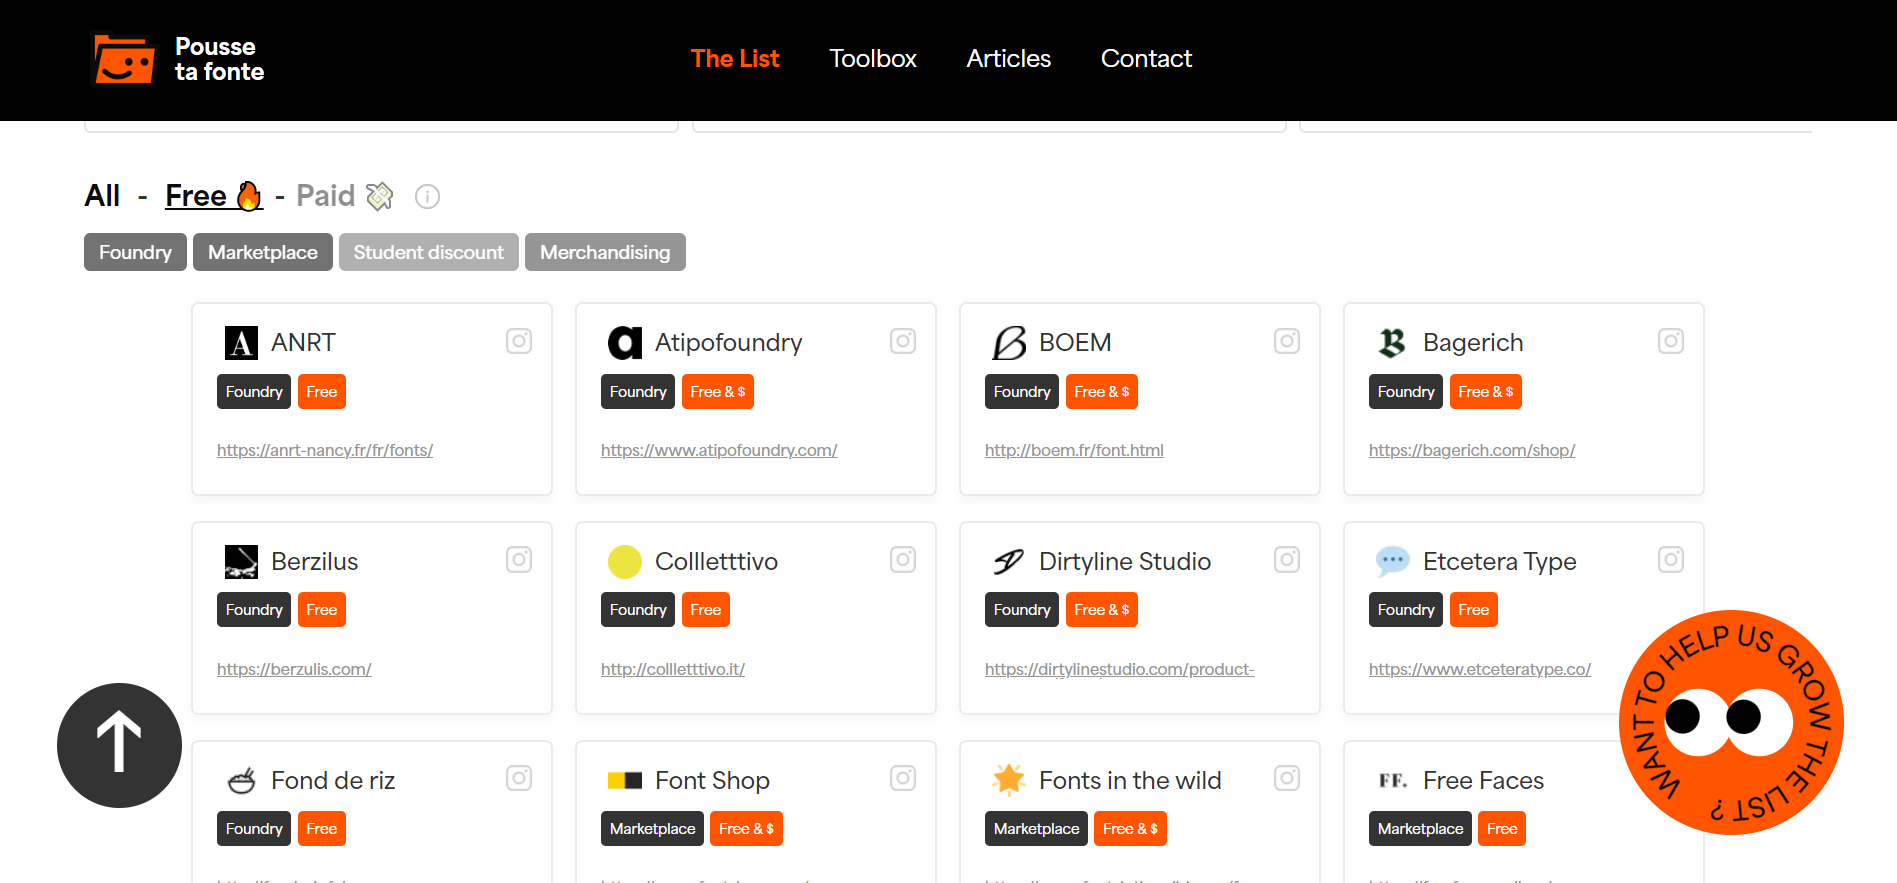The image size is (1897, 883).
Task: Click the 'Want to help us grow the list' badge
Action: (x=1731, y=722)
